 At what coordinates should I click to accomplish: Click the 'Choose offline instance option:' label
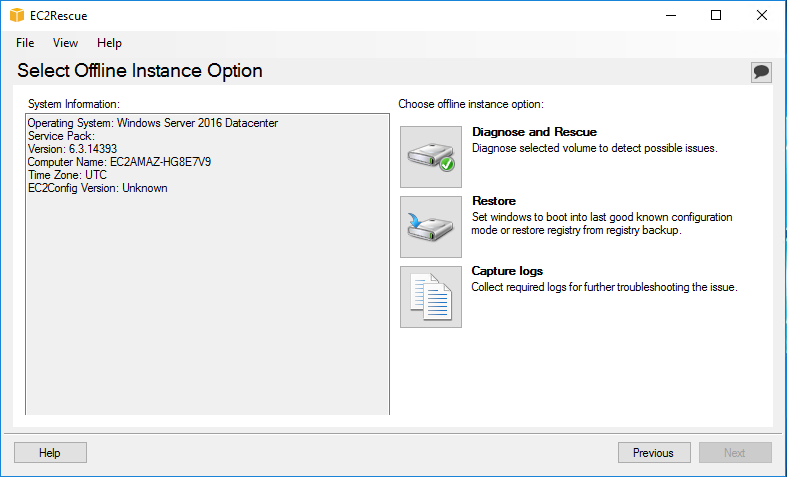(471, 104)
